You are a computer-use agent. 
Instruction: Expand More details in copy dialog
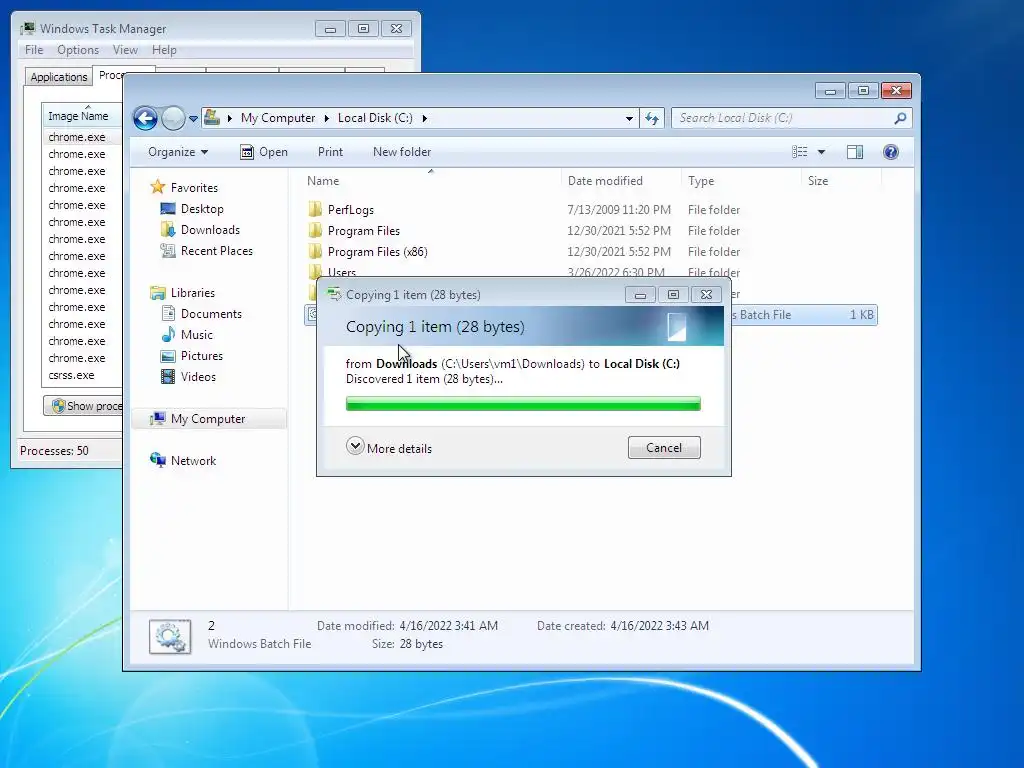tap(389, 448)
